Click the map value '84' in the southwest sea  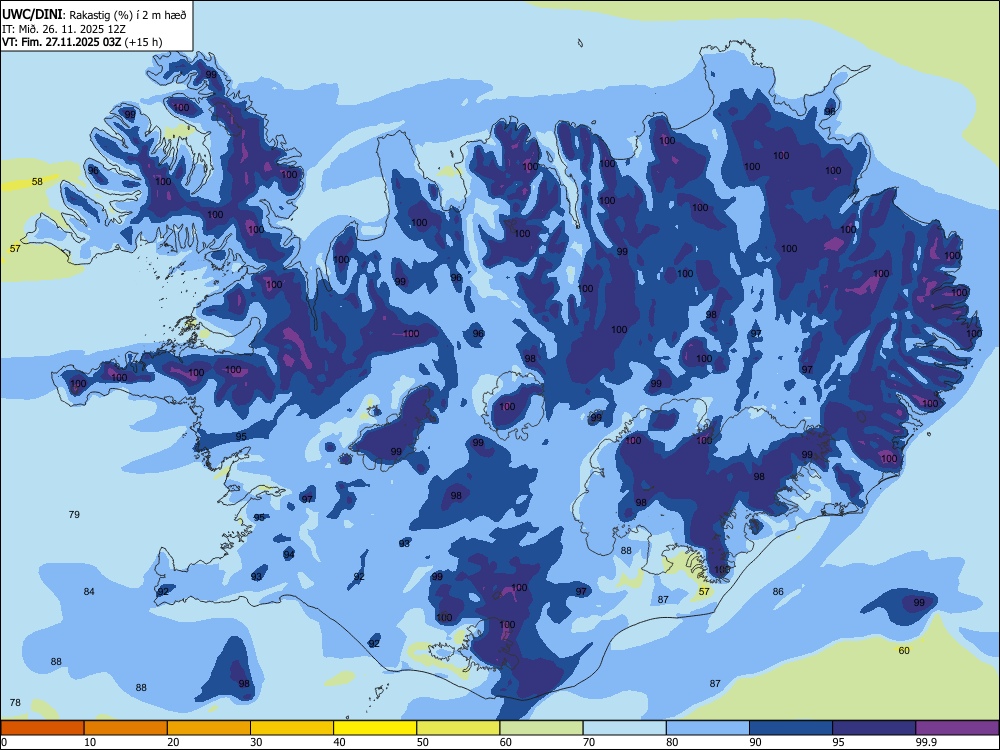coord(89,592)
